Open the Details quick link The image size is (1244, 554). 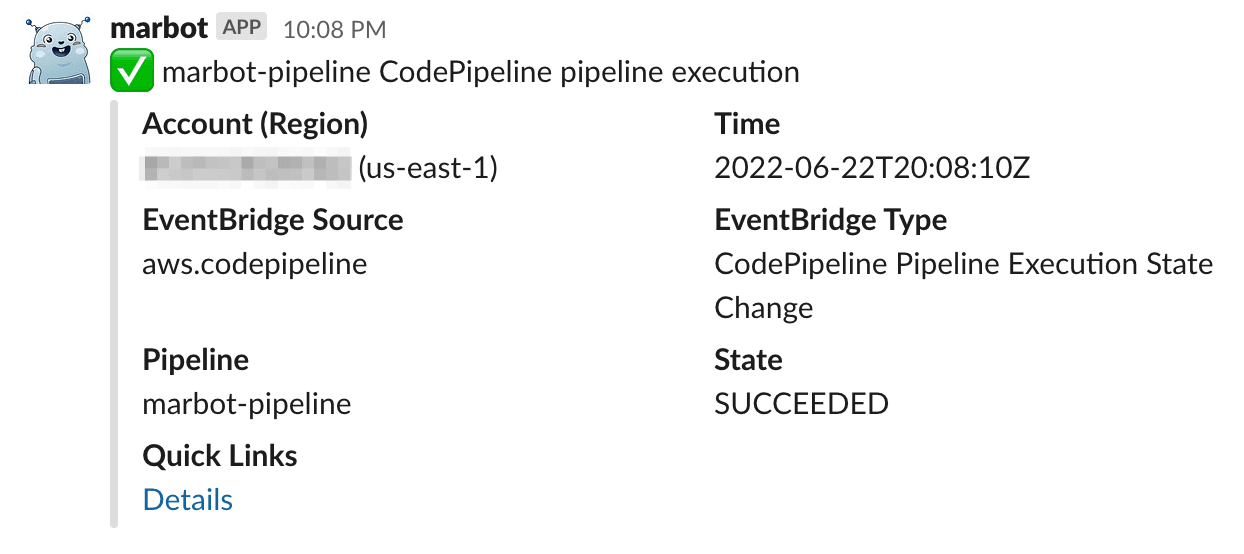(188, 500)
